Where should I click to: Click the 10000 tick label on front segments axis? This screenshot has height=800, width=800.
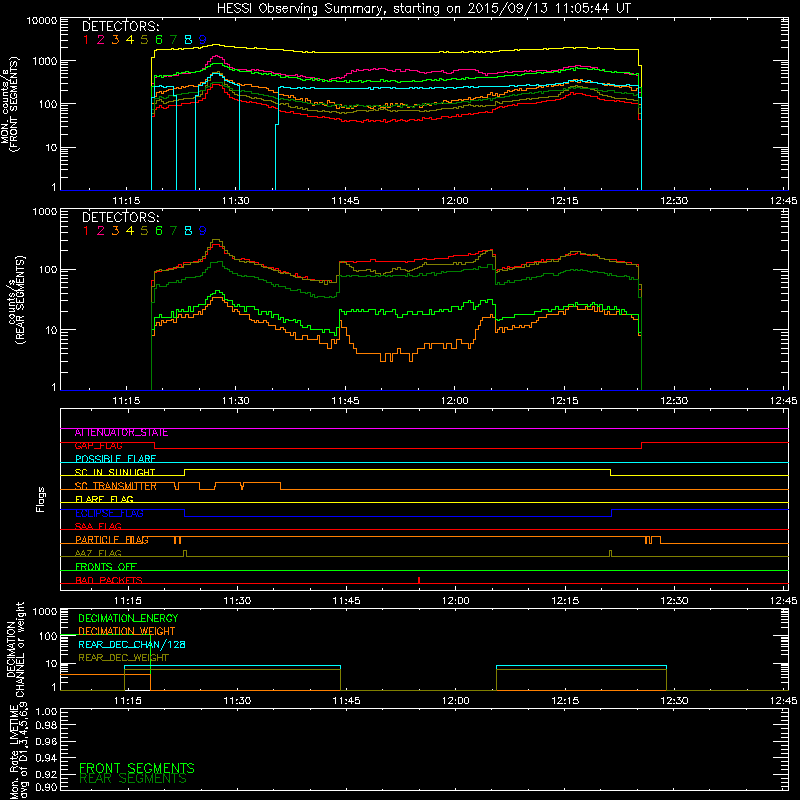pos(42,21)
